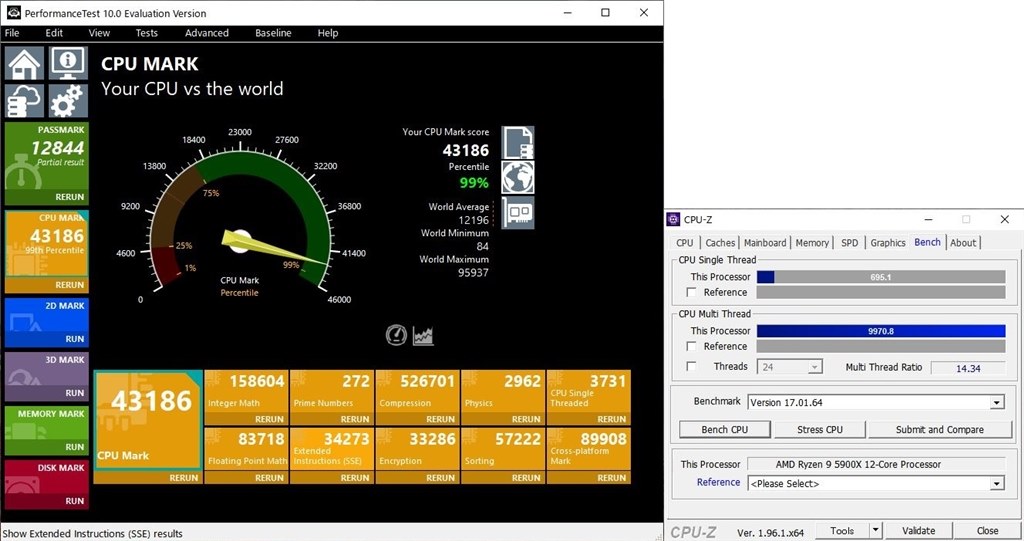Click Submit and Compare button
Viewport: 1024px width, 541px height.
tap(940, 429)
